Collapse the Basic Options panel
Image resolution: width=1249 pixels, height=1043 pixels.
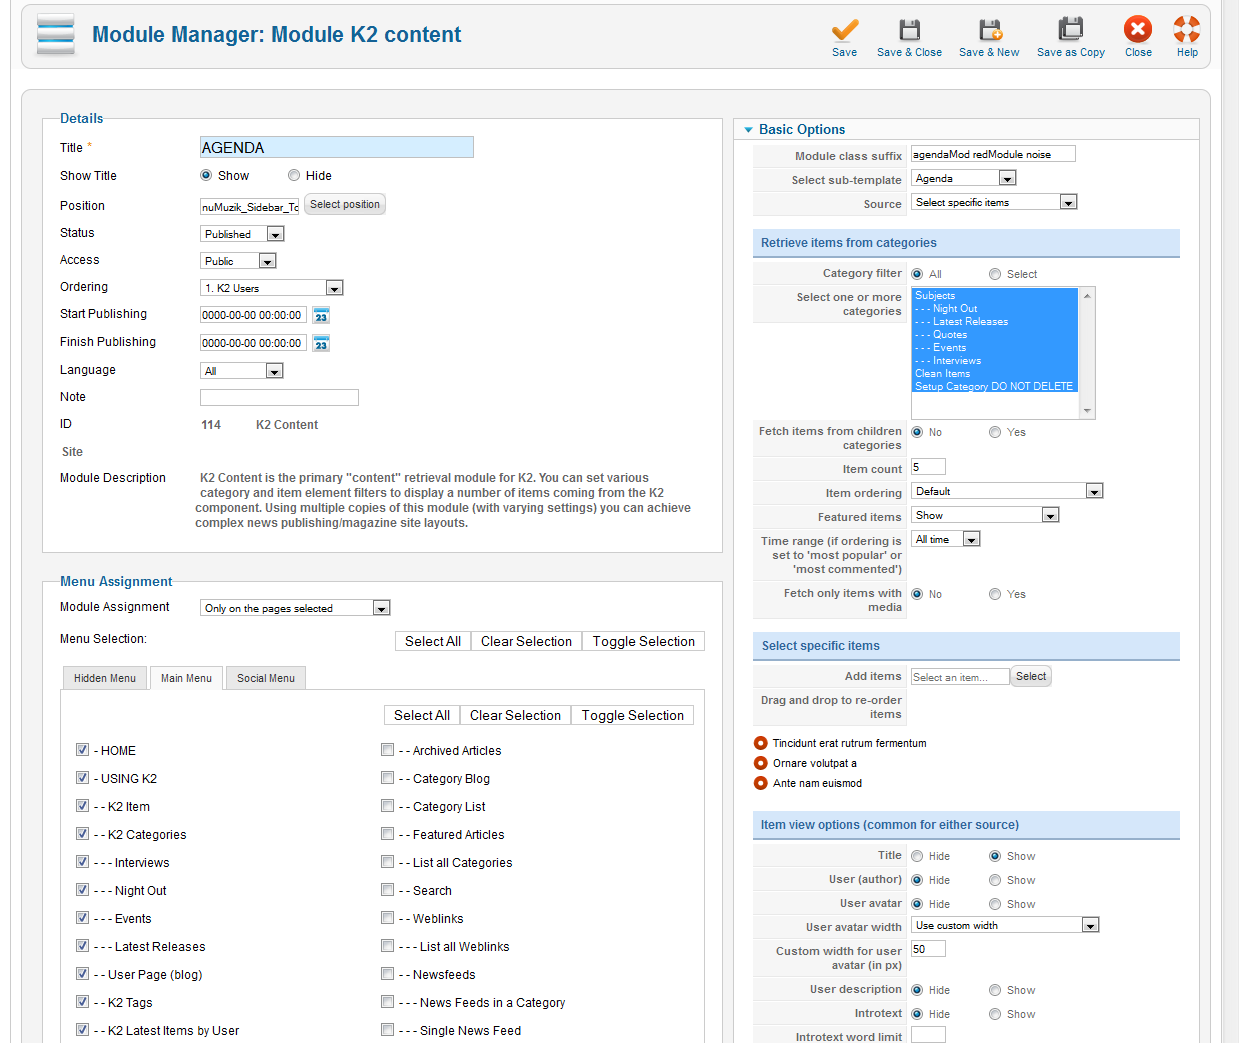[748, 130]
